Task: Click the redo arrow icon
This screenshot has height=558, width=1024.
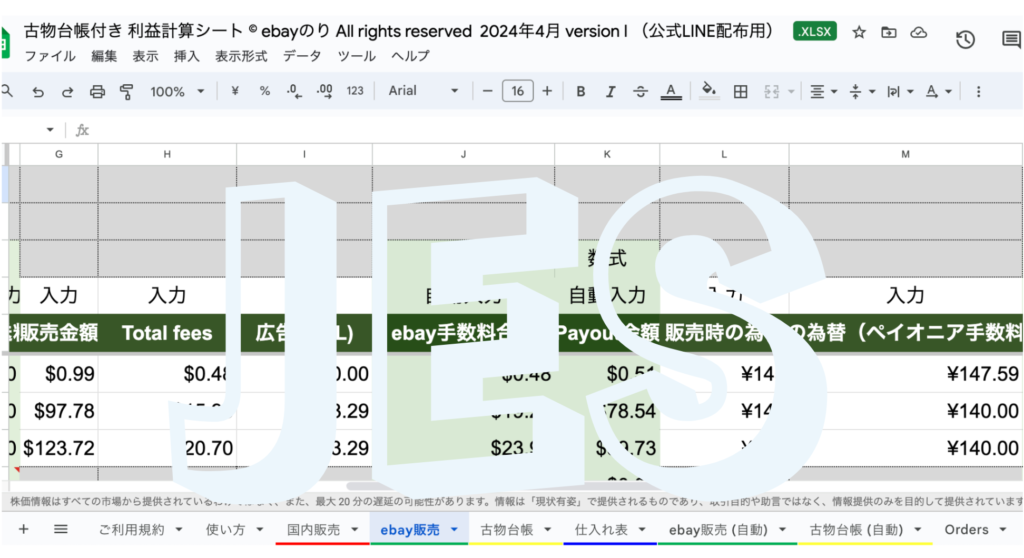Action: (x=67, y=92)
